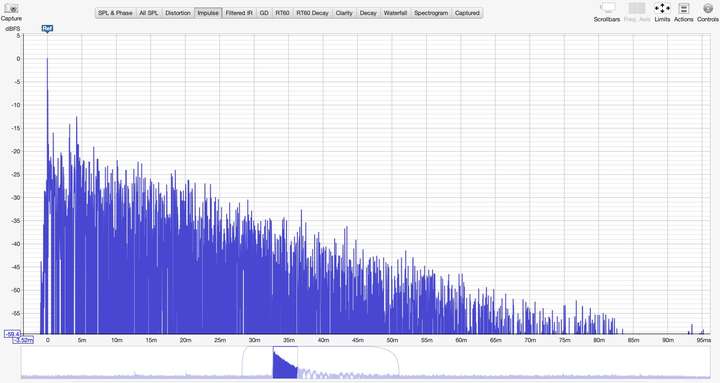Open the Filtered IR tab
The image size is (720, 383).
[x=239, y=13]
